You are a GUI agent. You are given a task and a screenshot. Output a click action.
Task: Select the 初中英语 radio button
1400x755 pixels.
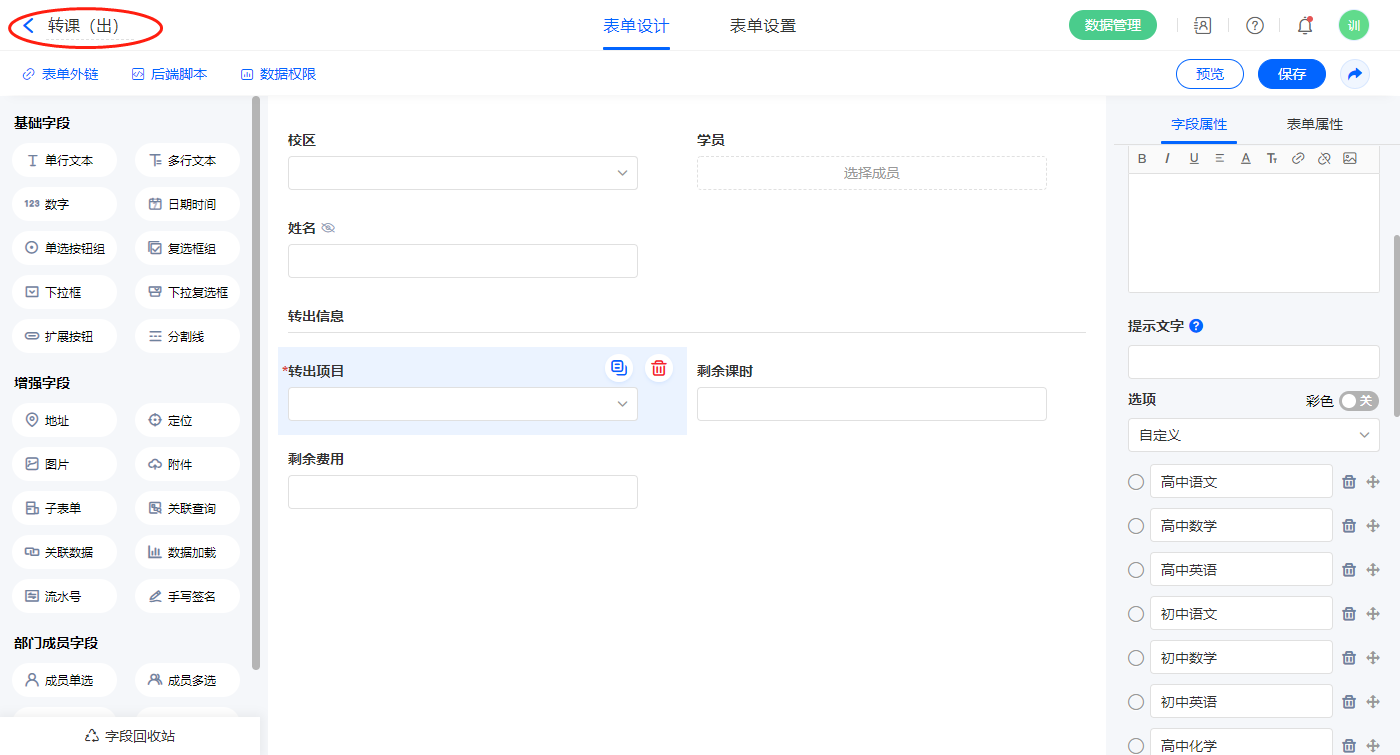point(1136,702)
